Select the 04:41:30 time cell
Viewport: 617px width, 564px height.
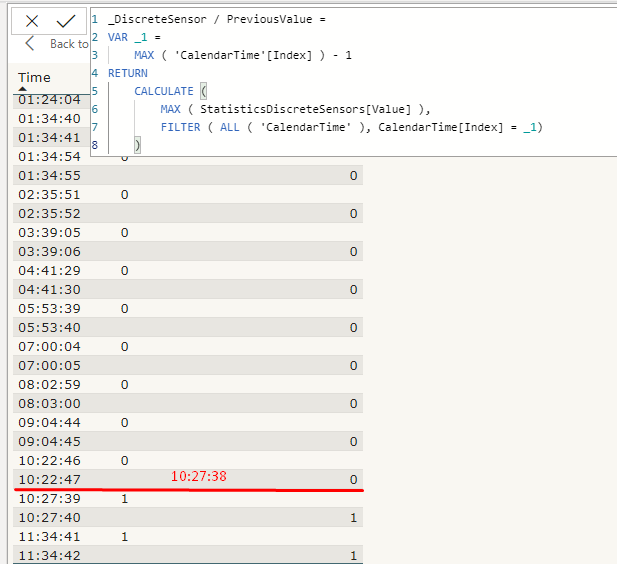pos(49,289)
